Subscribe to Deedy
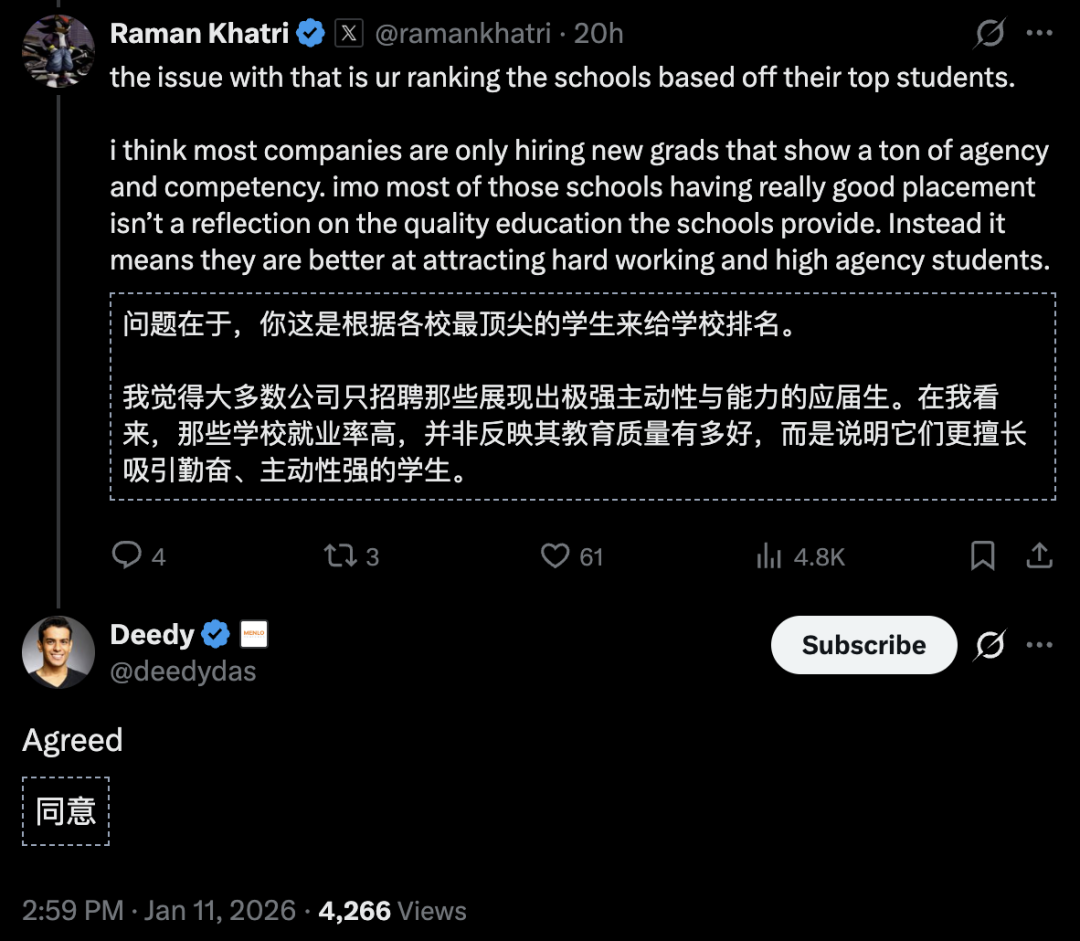Screen dimensions: 1080x941 [863, 645]
